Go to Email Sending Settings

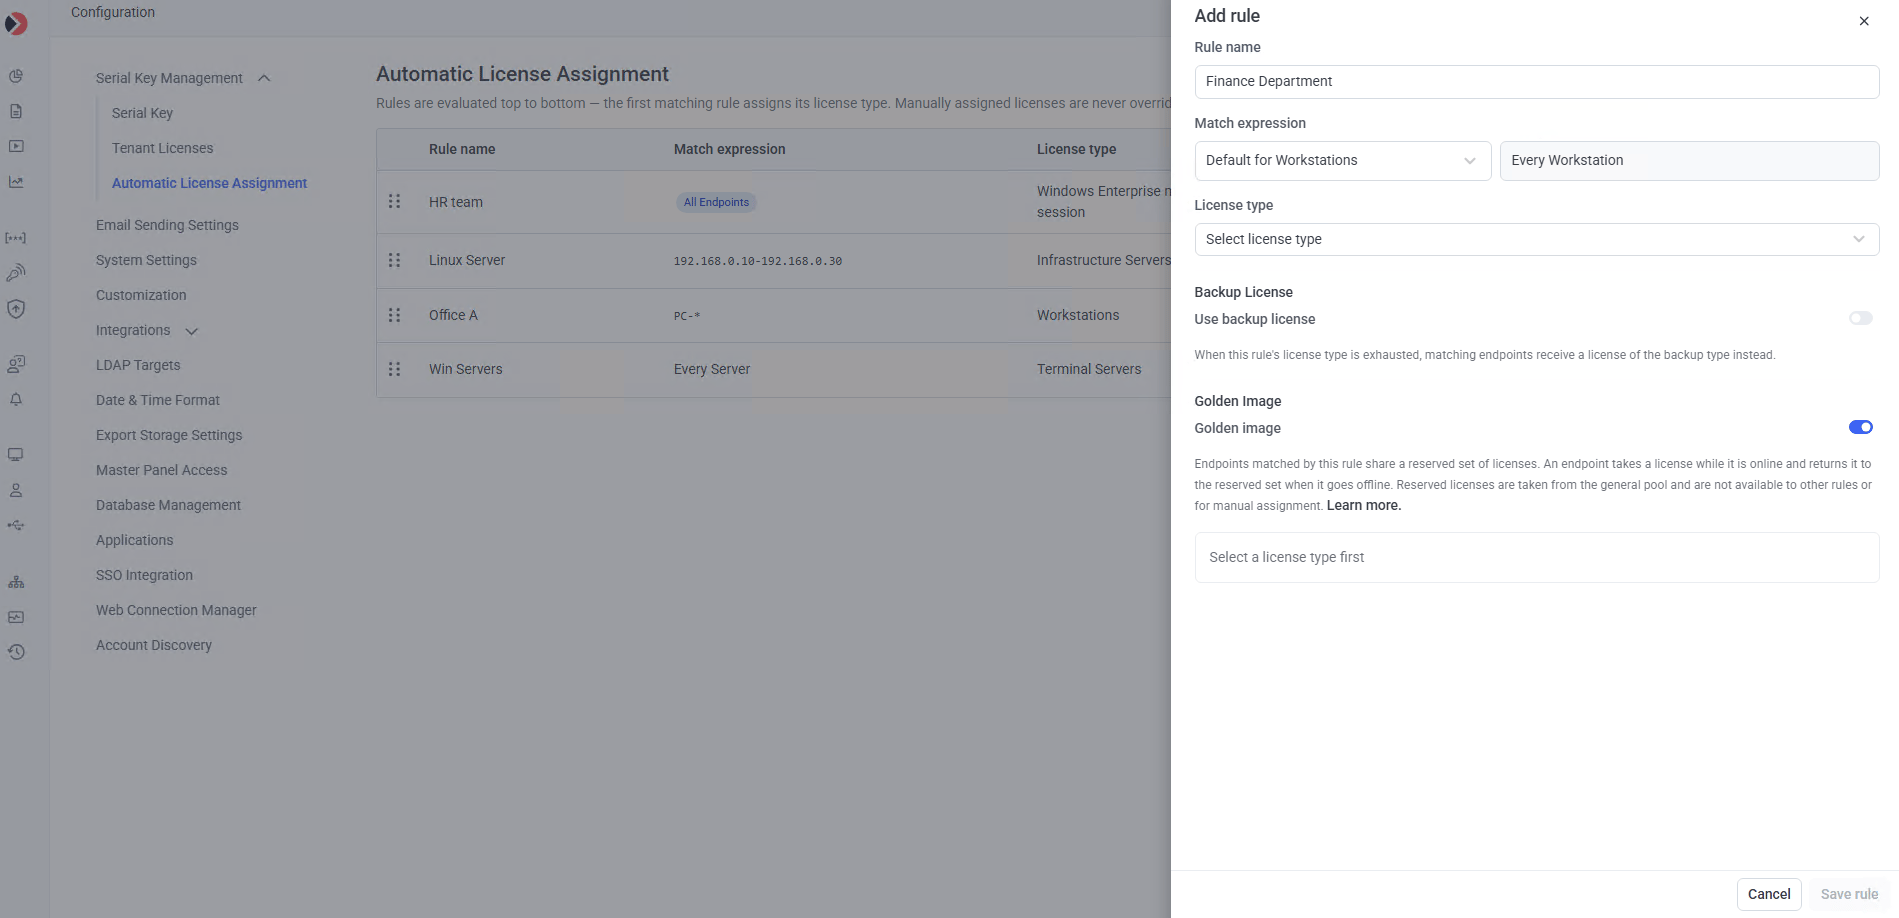[x=167, y=225]
